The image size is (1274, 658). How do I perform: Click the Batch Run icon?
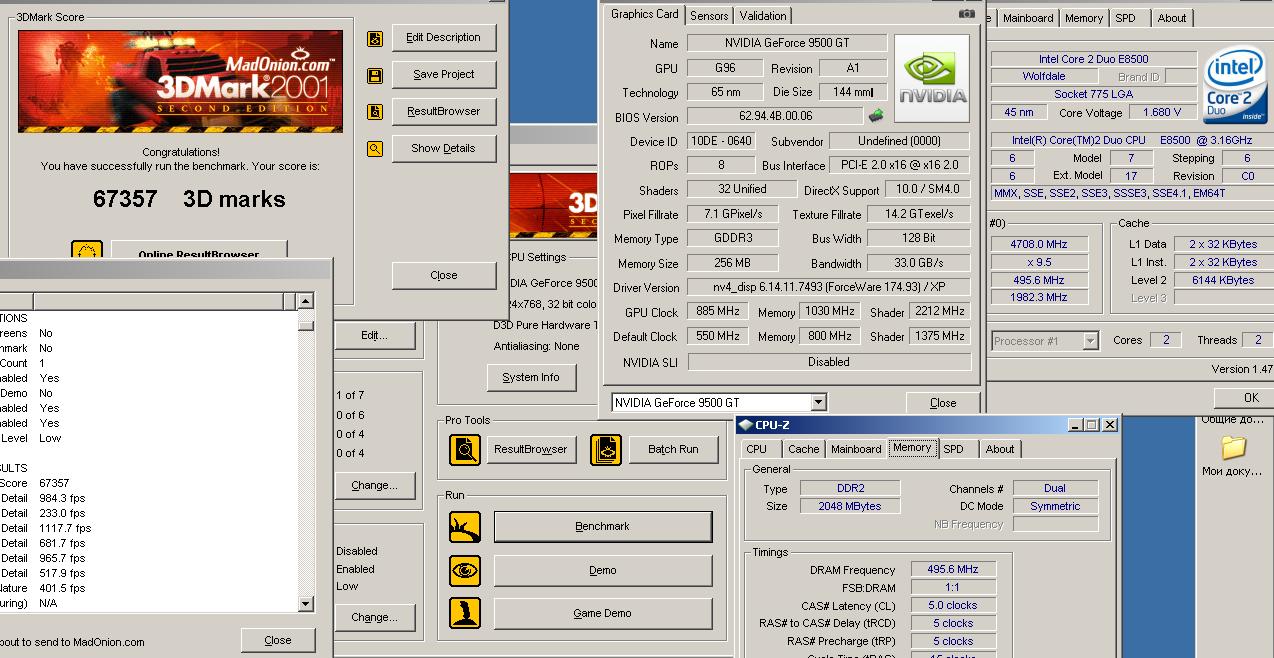coord(606,450)
